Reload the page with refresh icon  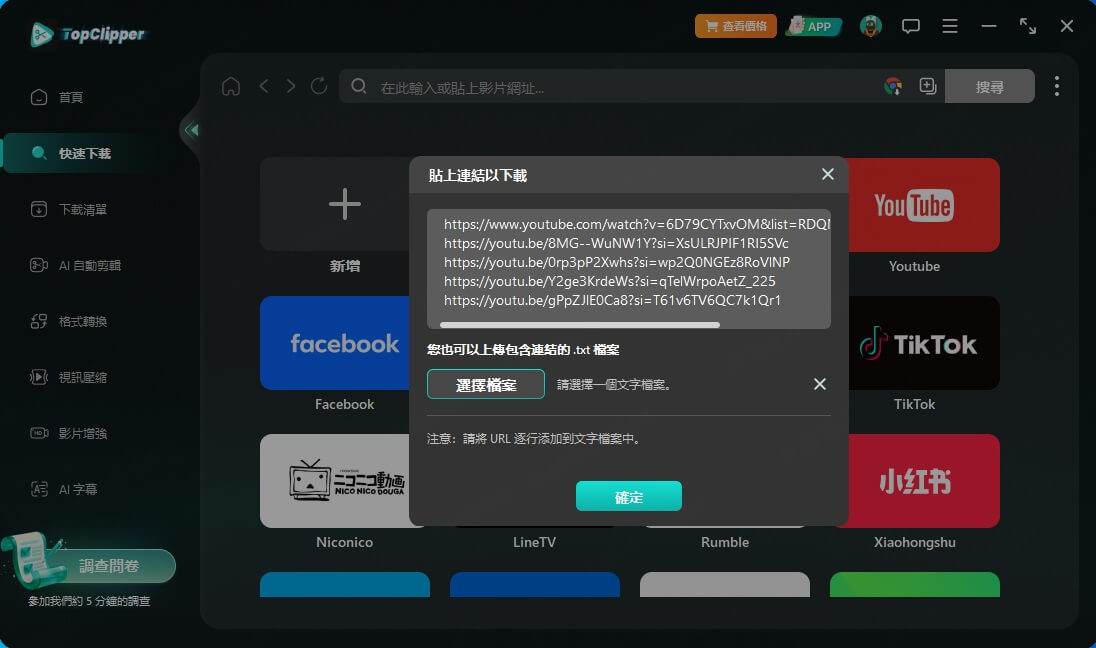319,86
